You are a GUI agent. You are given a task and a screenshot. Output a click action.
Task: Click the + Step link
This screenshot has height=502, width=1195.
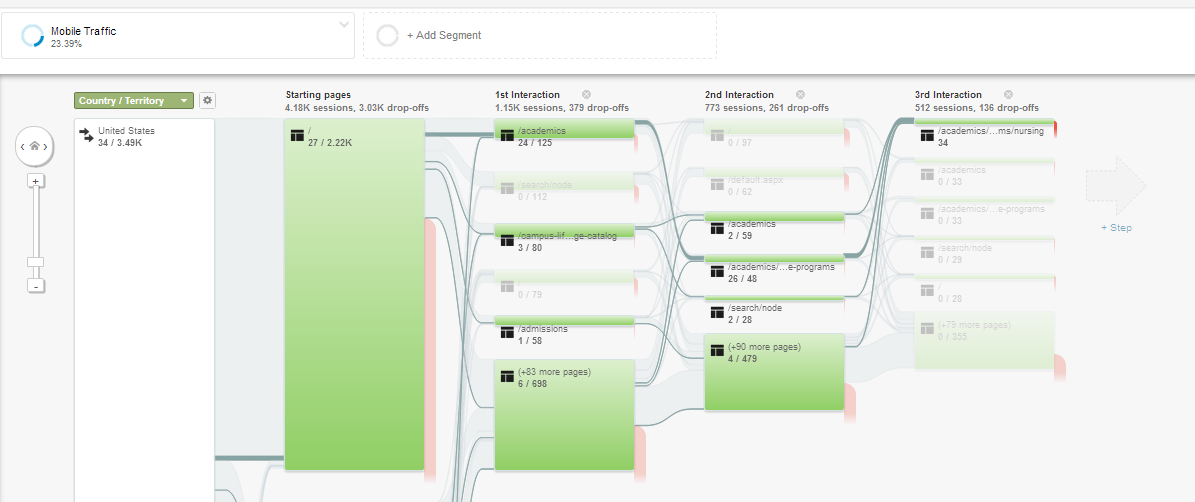pyautogui.click(x=1116, y=228)
